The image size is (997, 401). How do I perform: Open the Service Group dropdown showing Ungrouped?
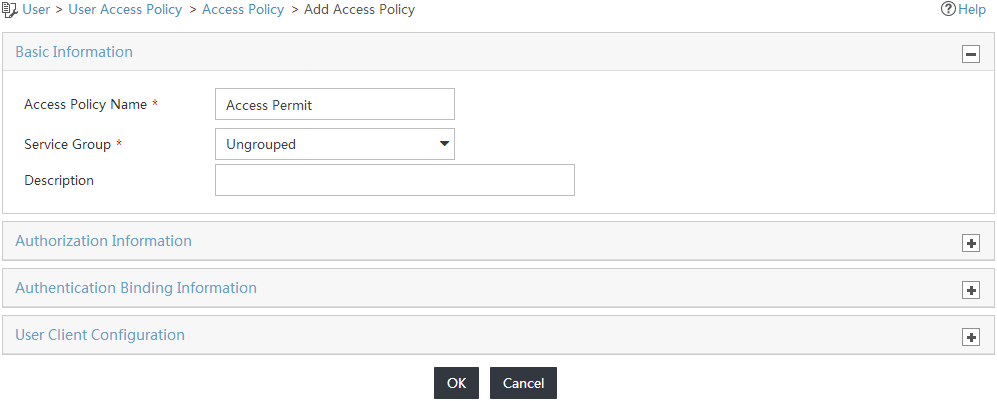tap(335, 144)
